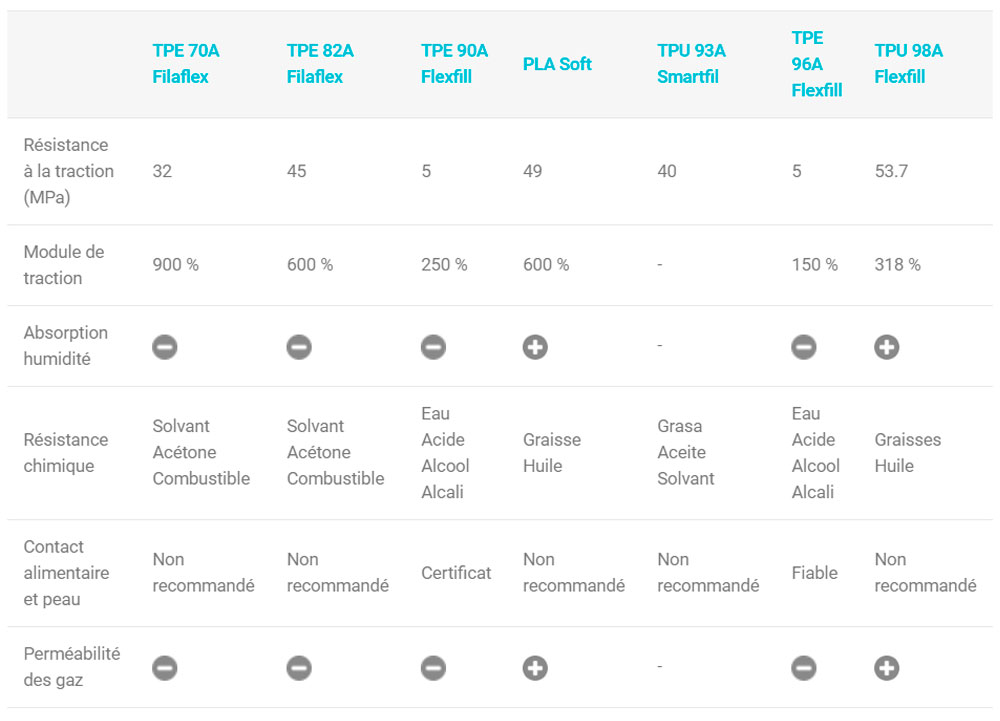
Task: Click plus icon for PLA Soft gas permeability
Action: (535, 668)
